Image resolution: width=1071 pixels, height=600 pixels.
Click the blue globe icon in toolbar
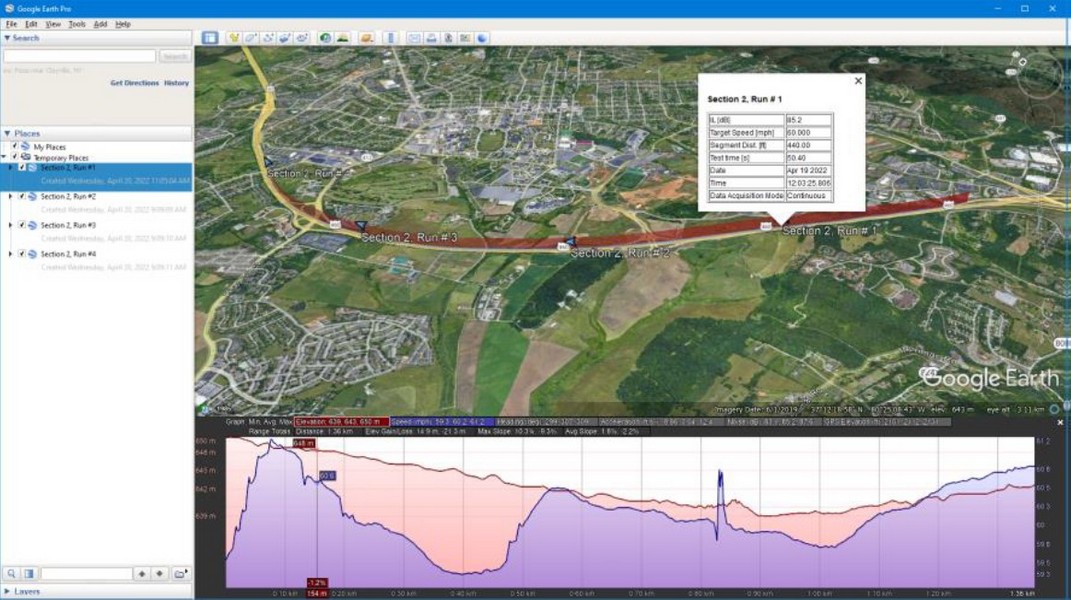[x=483, y=38]
